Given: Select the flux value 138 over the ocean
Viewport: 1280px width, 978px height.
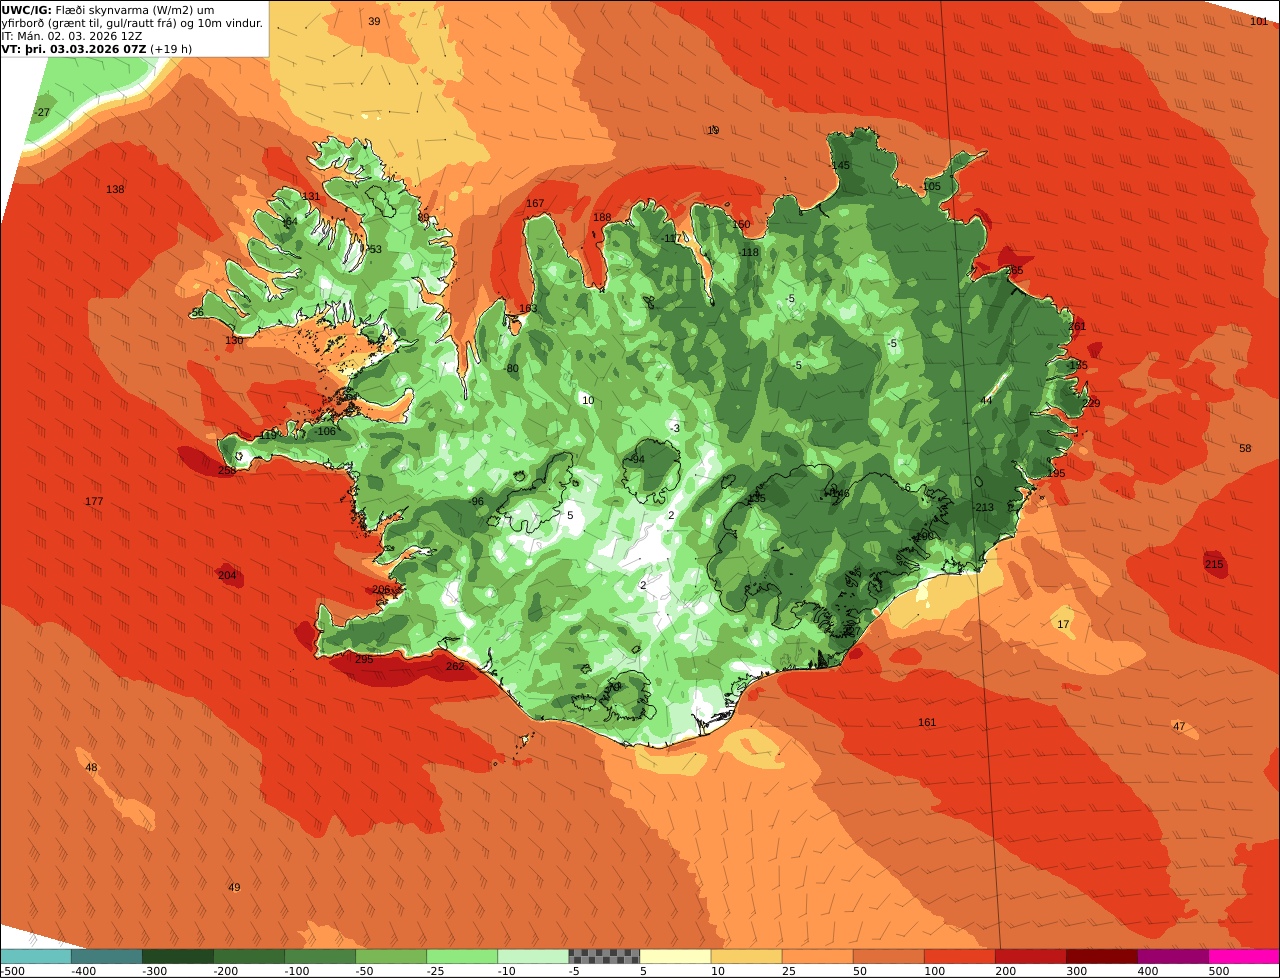Looking at the screenshot, I should click(115, 189).
